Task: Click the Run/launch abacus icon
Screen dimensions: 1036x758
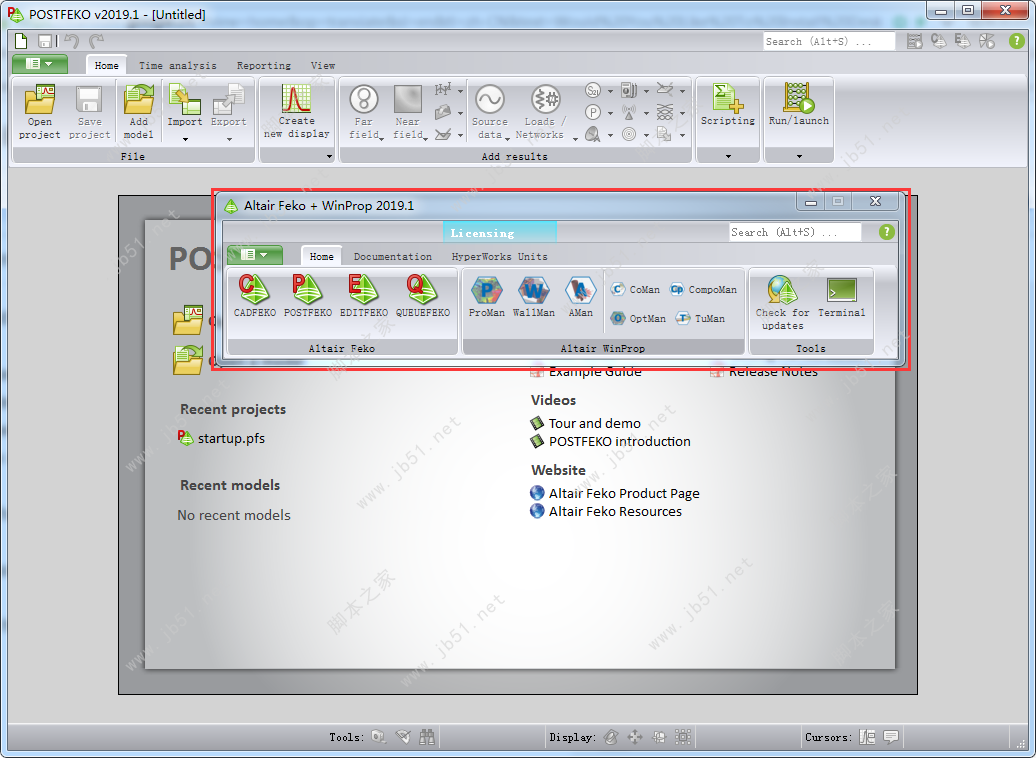Action: (798, 98)
